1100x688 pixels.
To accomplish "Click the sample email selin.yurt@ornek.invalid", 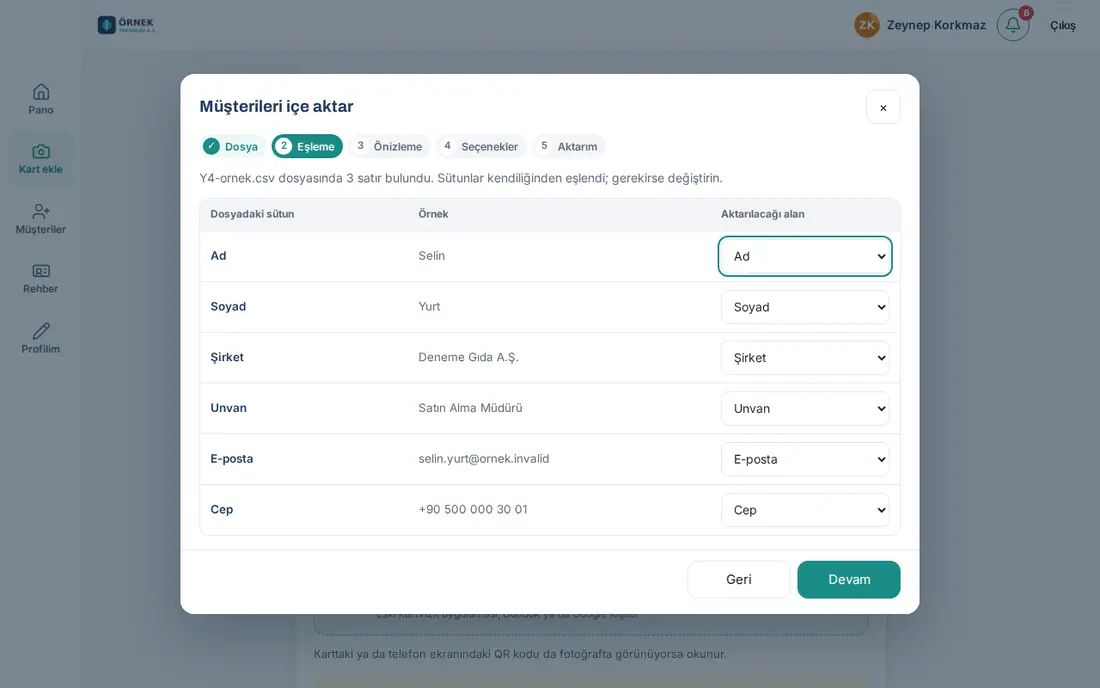I will click(x=484, y=459).
